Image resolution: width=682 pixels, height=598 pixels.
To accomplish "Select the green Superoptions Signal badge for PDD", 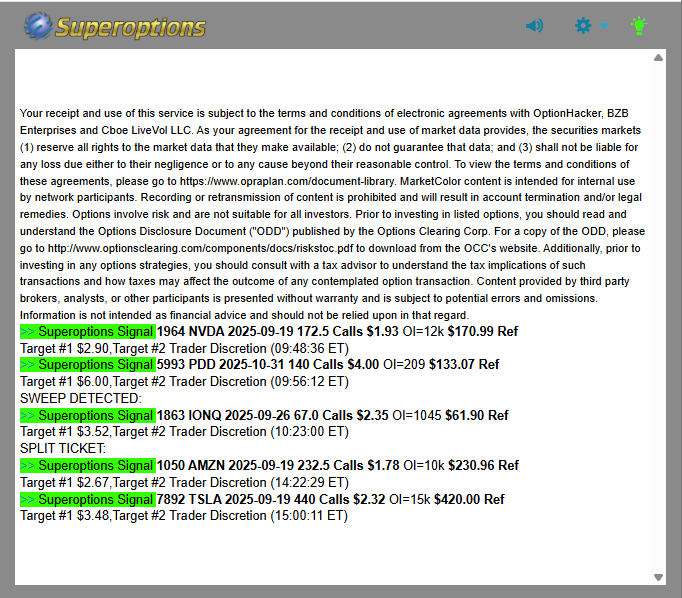I will [87, 365].
